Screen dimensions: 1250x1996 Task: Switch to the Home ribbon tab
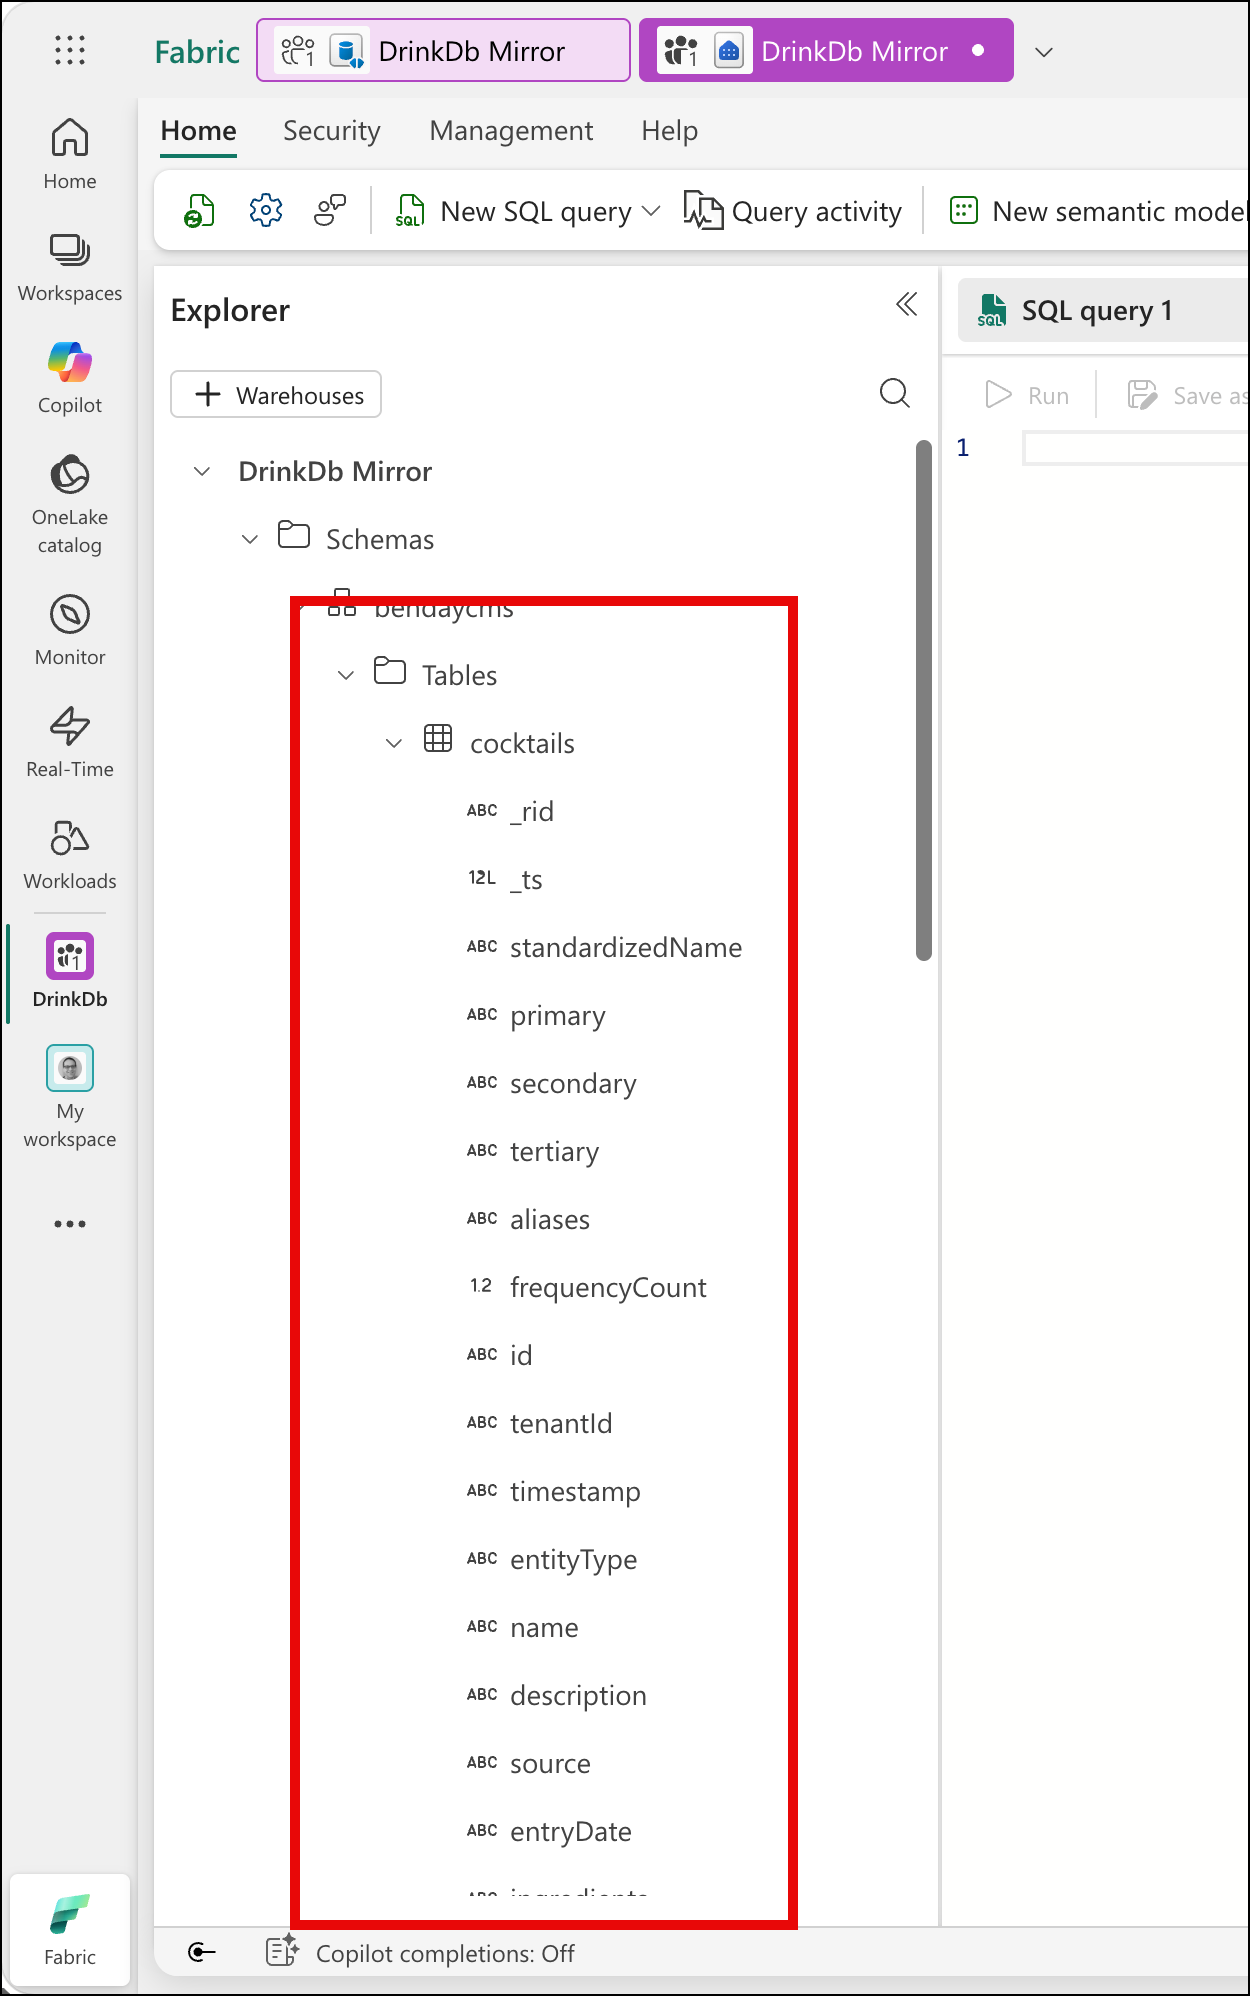(x=199, y=131)
